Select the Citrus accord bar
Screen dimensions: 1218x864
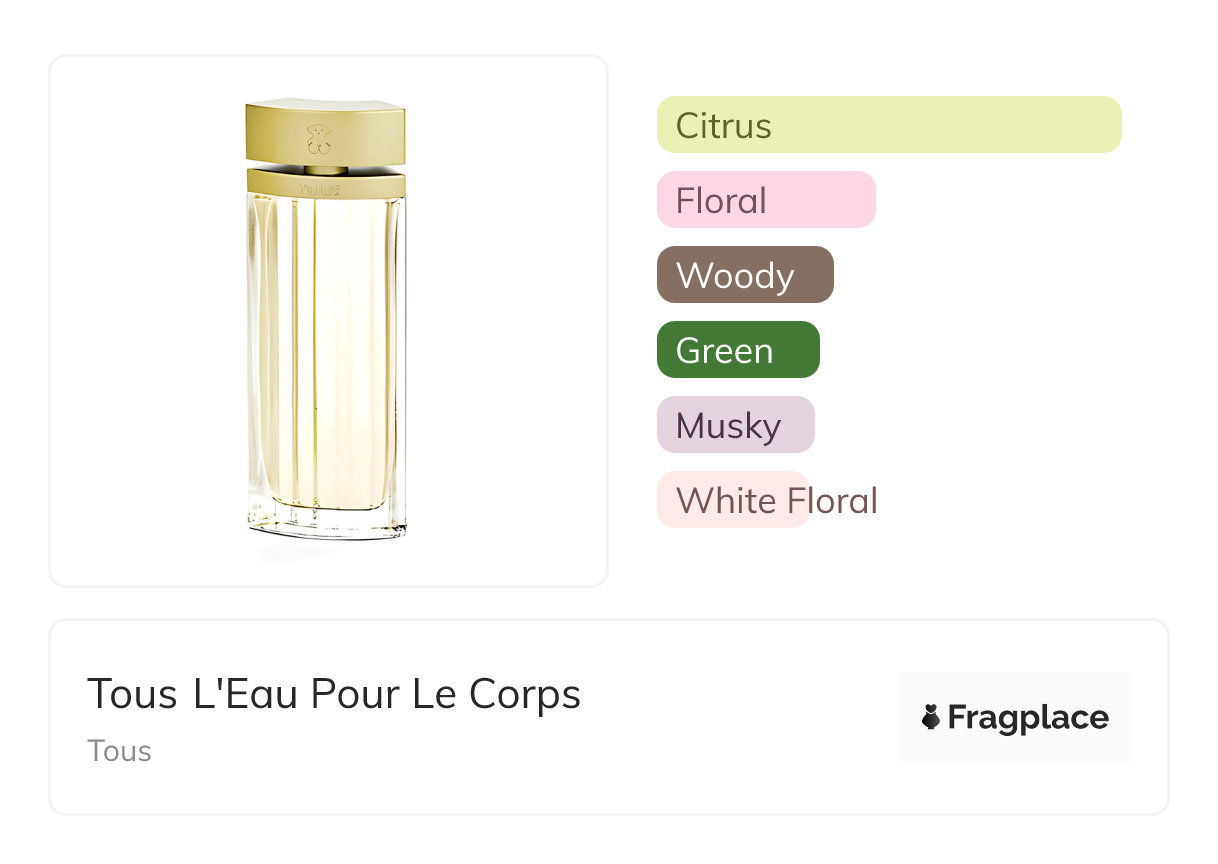click(x=888, y=125)
